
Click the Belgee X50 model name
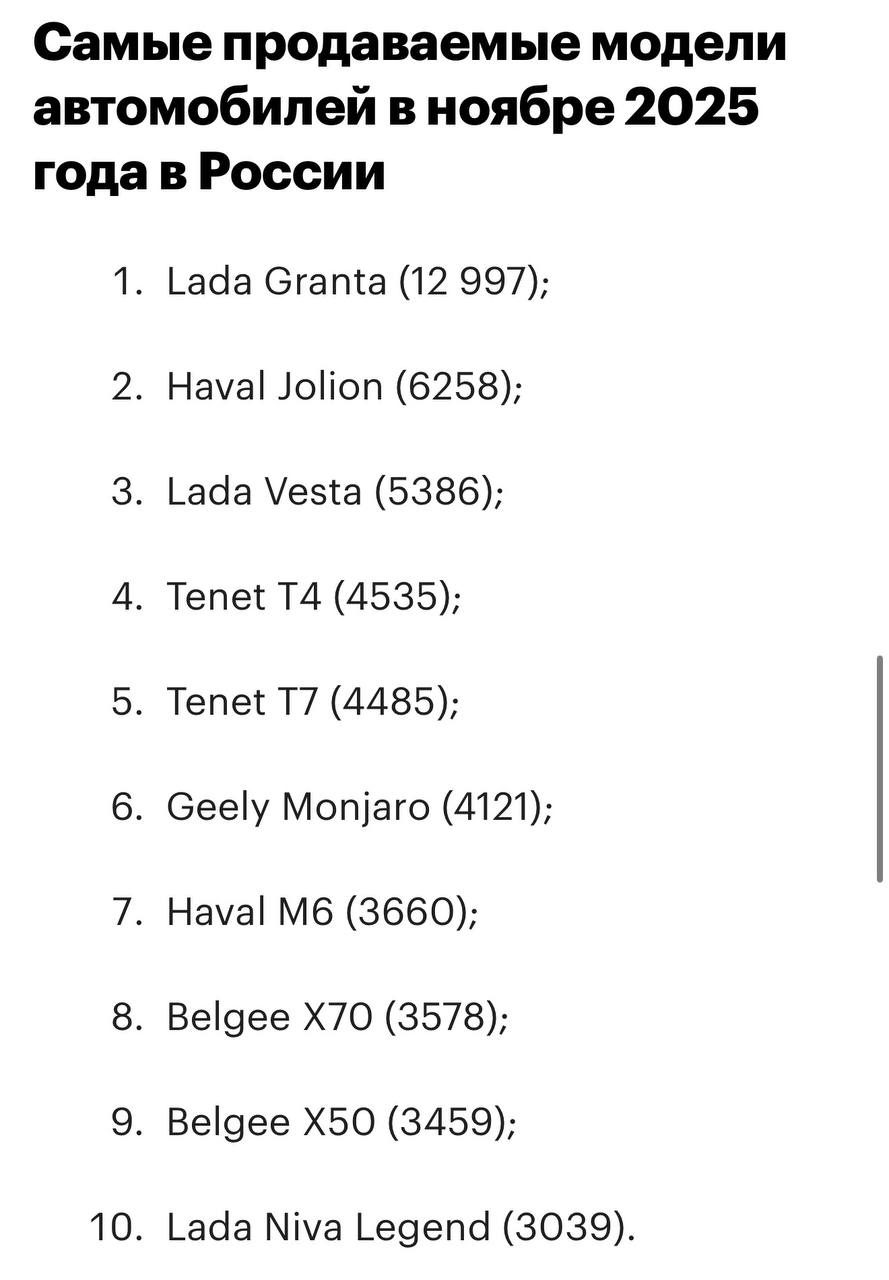(269, 1123)
